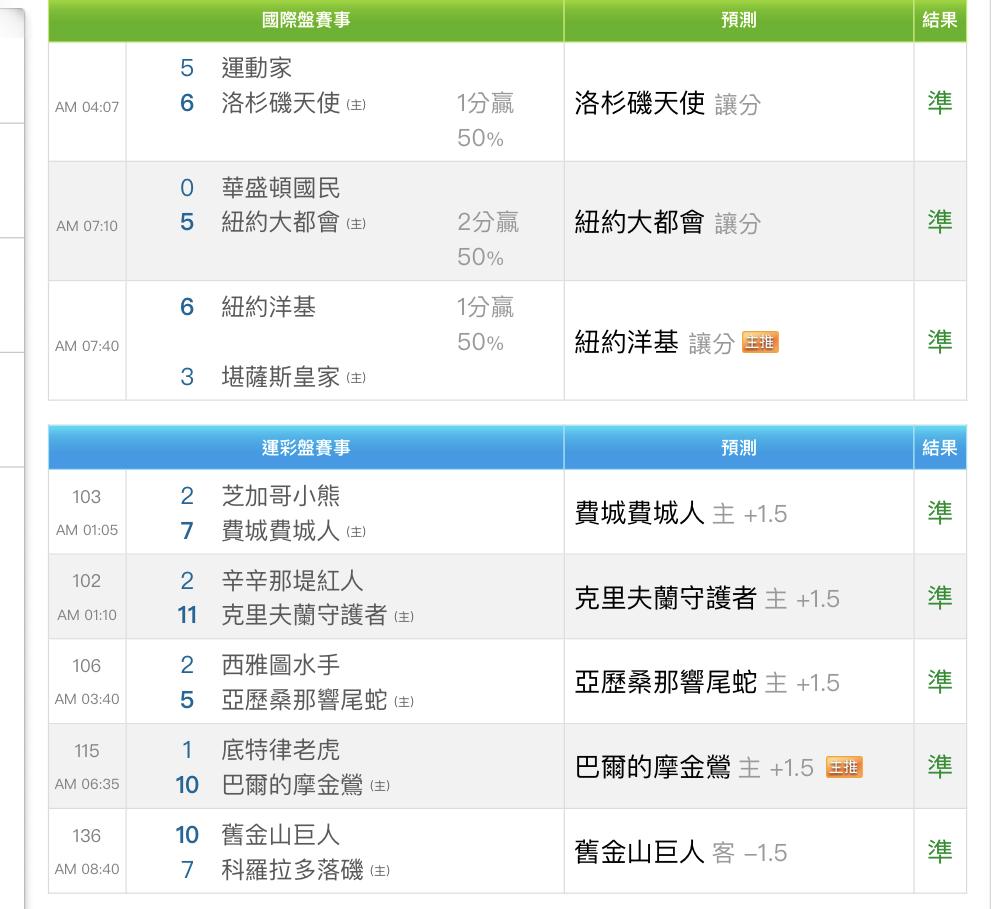
Task: Click the score 11 beside 克里夫蘭守護者
Action: point(187,615)
